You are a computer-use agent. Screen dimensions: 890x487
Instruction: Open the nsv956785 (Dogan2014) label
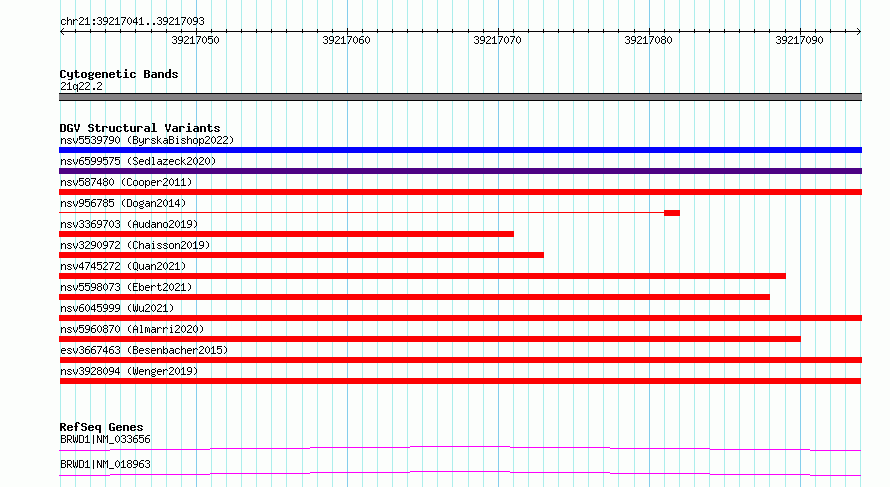pyautogui.click(x=123, y=203)
